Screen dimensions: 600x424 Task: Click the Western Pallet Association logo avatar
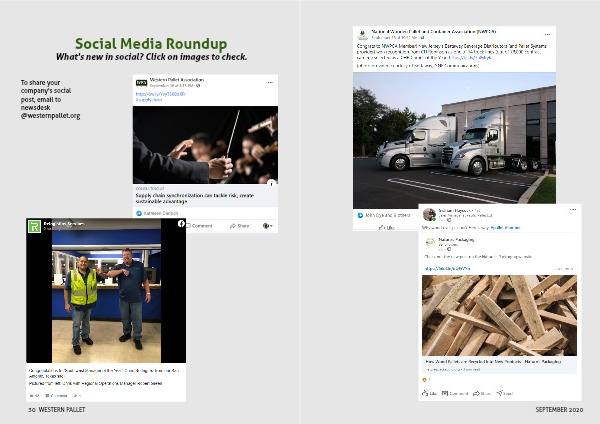141,83
